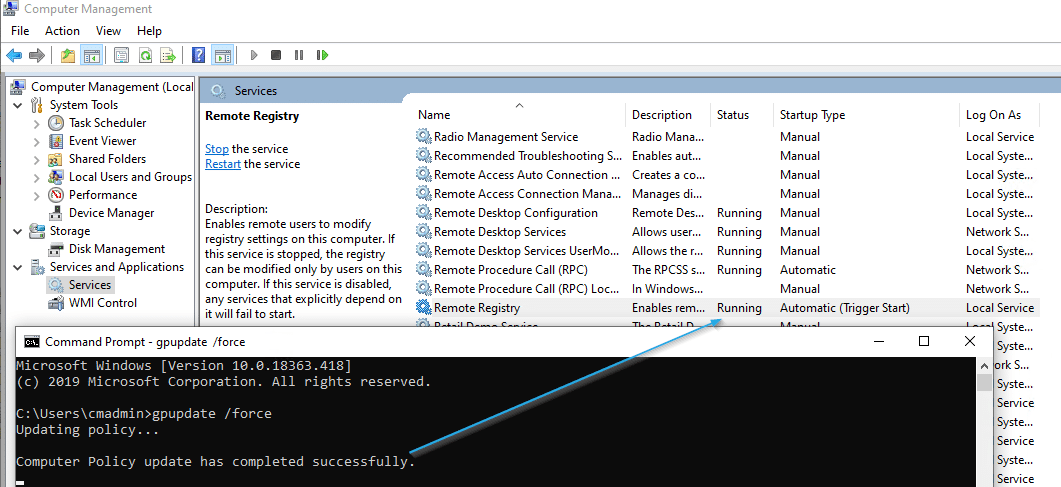Click the Up One Level folder icon
1061x487 pixels.
click(68, 55)
